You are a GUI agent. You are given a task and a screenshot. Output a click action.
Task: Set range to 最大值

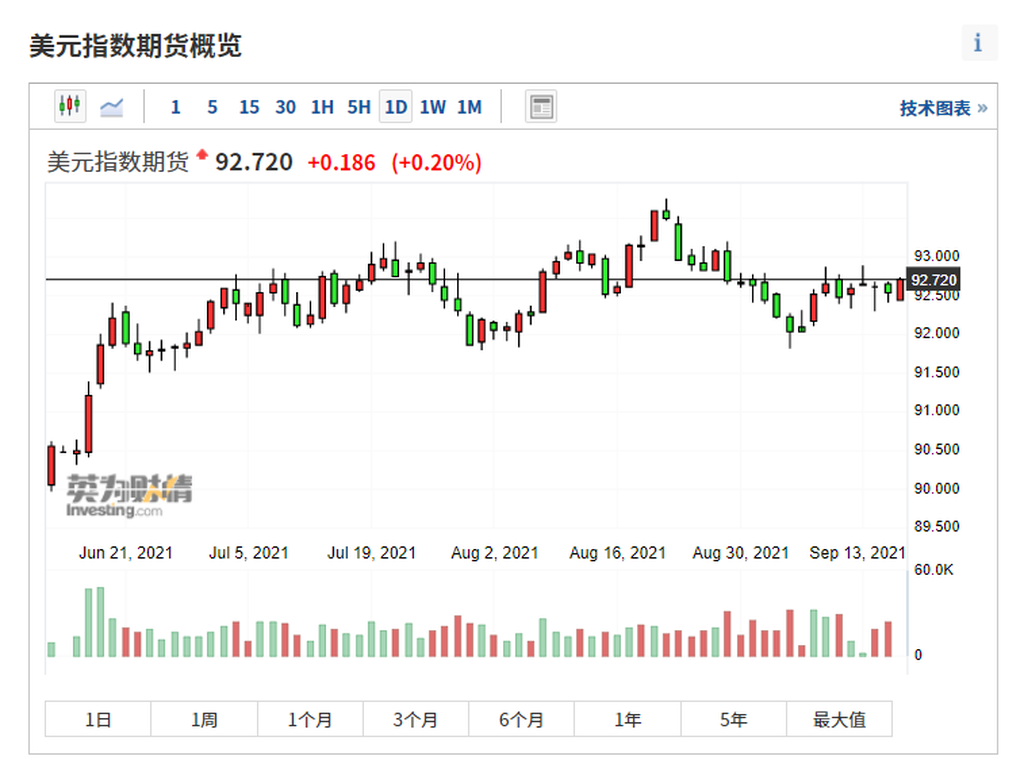pos(839,720)
